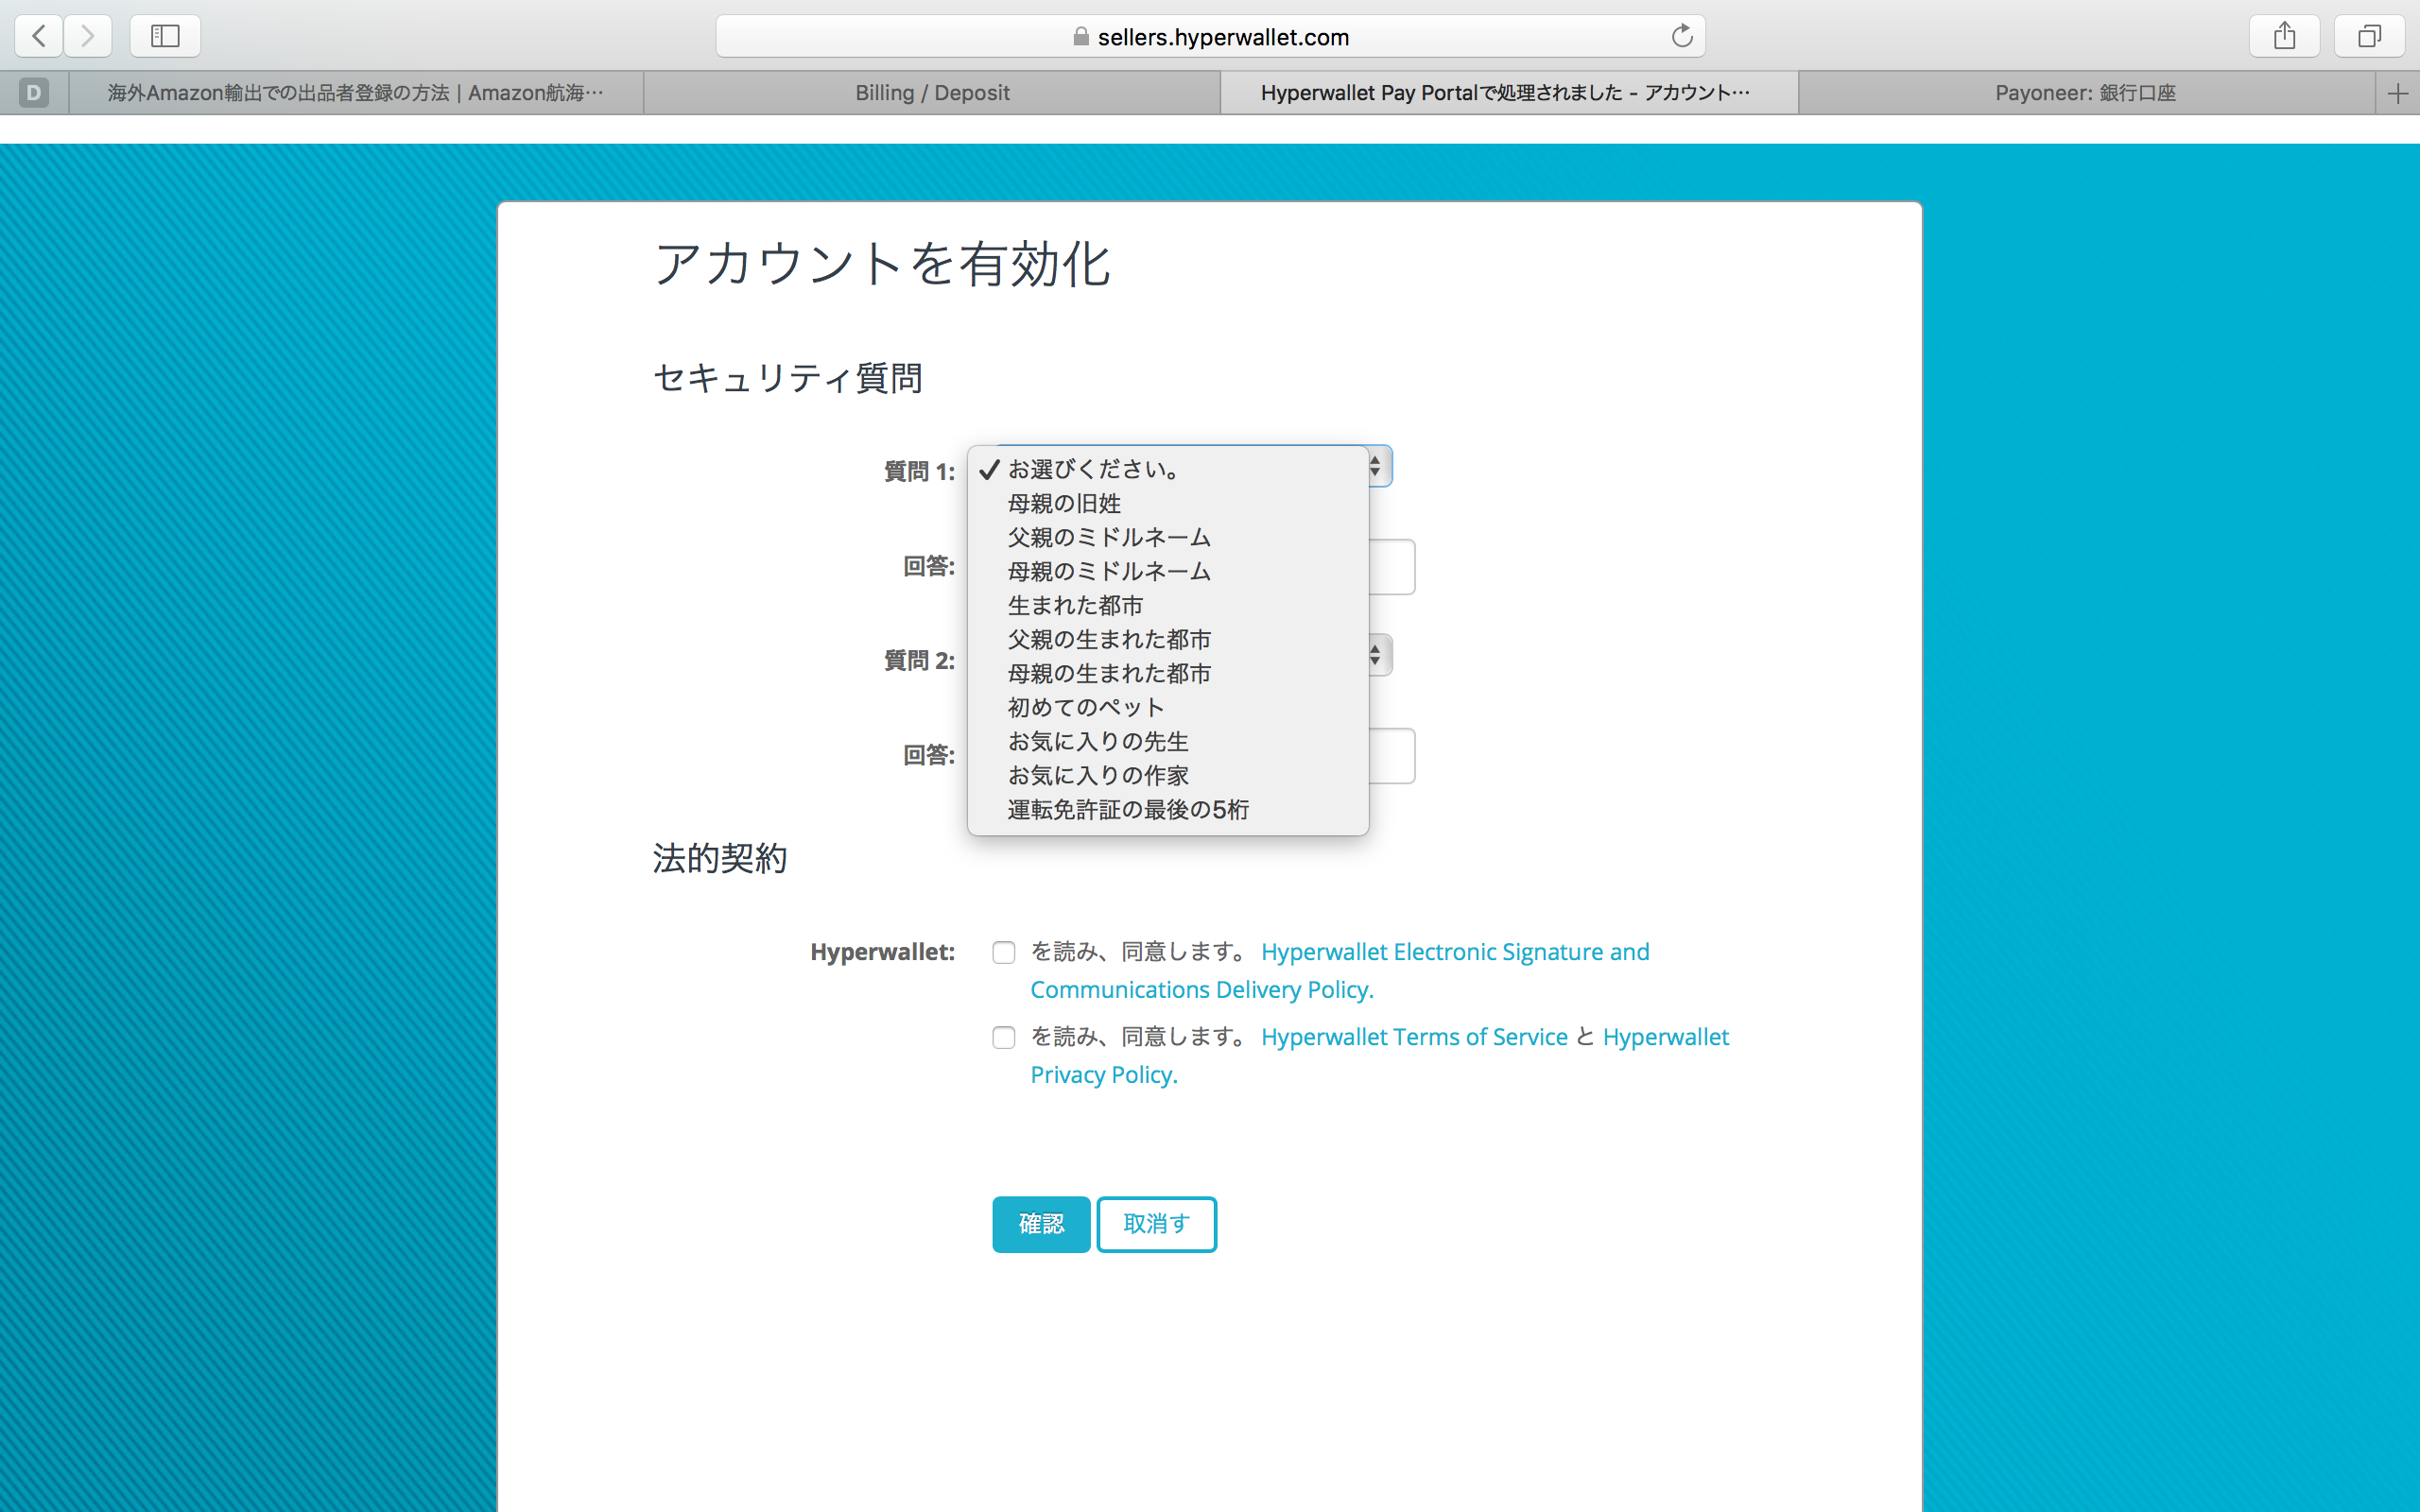Pick 初めてのペット option
Screen dimensions: 2420x1512
[1168, 707]
